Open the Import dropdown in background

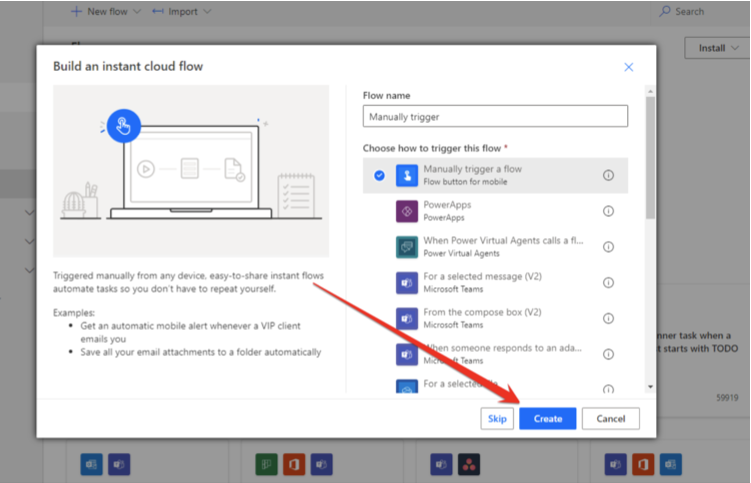[x=182, y=12]
